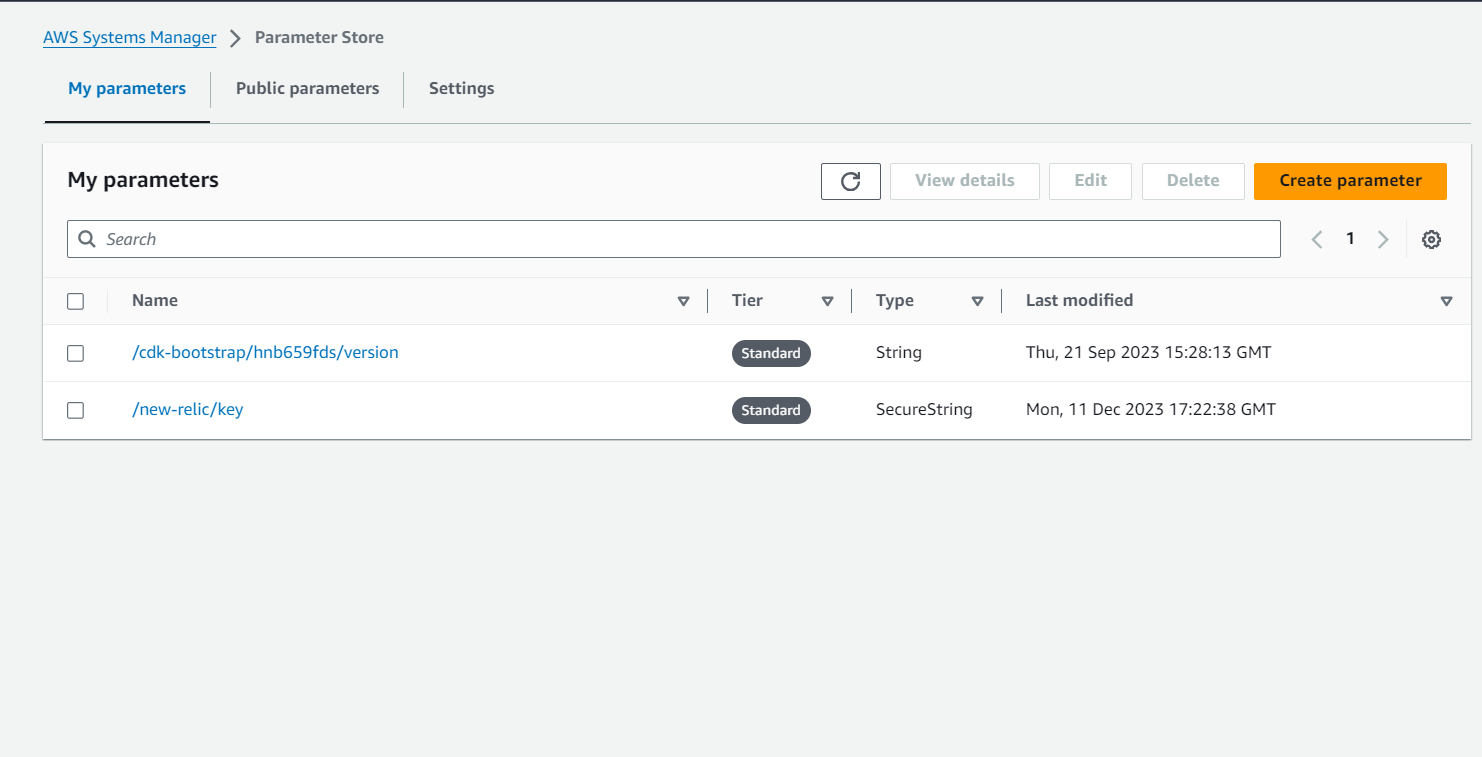Sort by Tier column arrow
The width and height of the screenshot is (1482, 757).
(827, 301)
